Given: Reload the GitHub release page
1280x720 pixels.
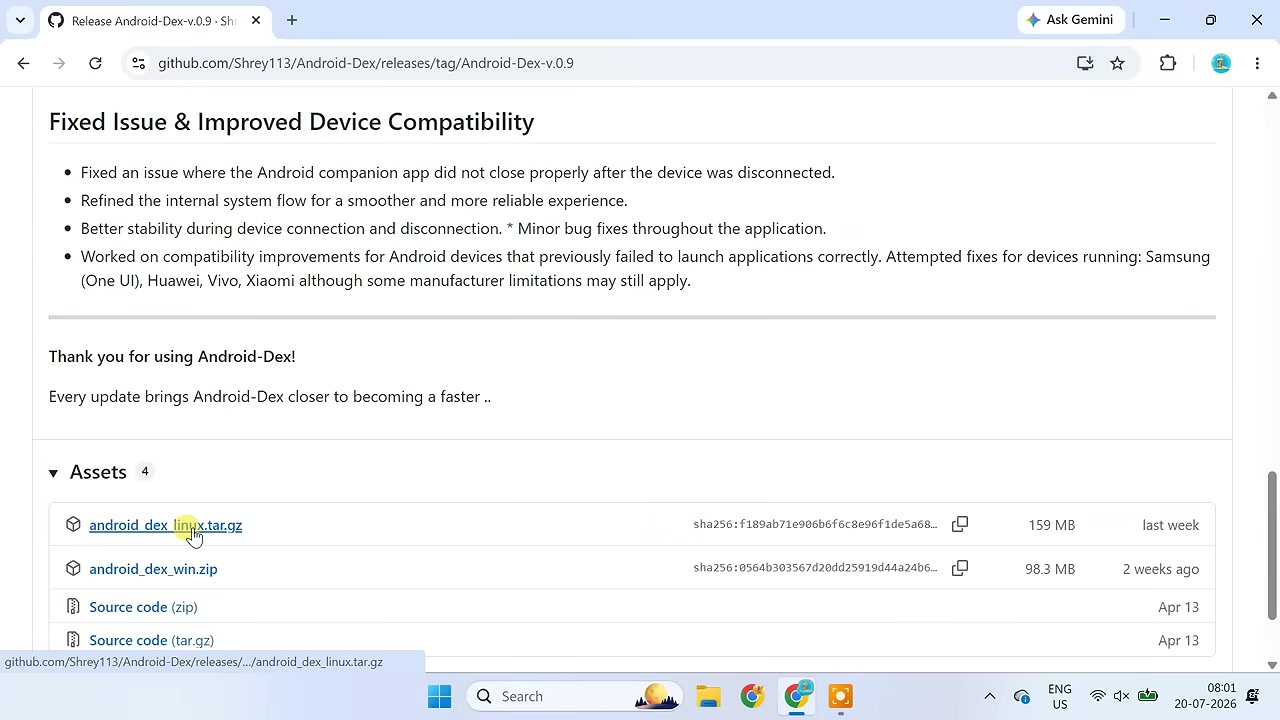Looking at the screenshot, I should point(95,63).
